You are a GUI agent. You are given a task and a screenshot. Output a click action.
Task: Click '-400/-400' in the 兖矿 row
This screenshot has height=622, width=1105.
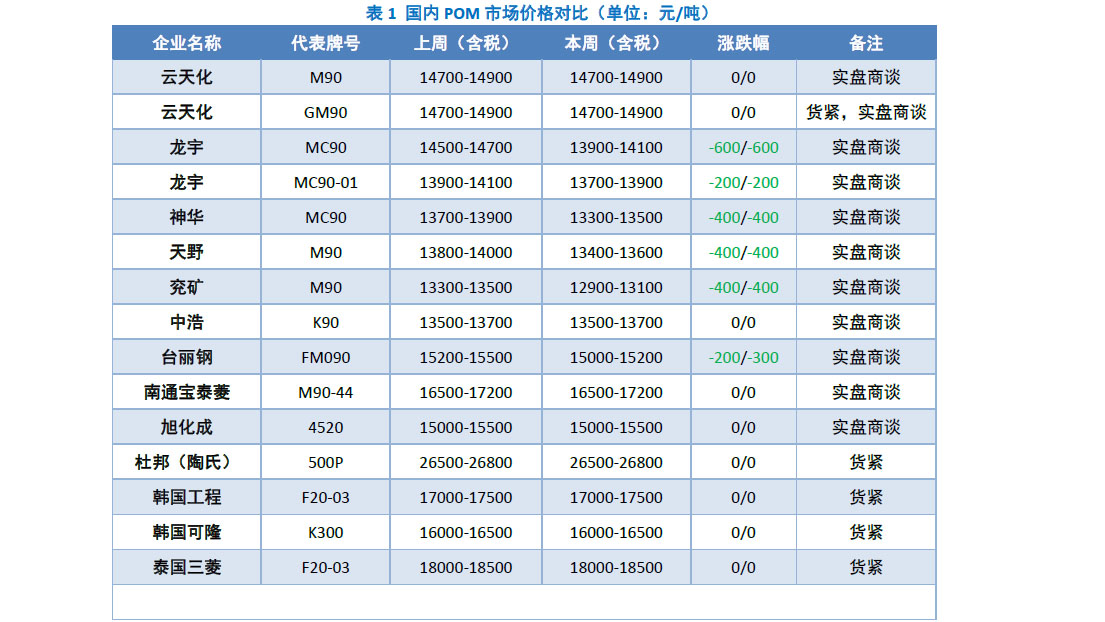pos(743,287)
